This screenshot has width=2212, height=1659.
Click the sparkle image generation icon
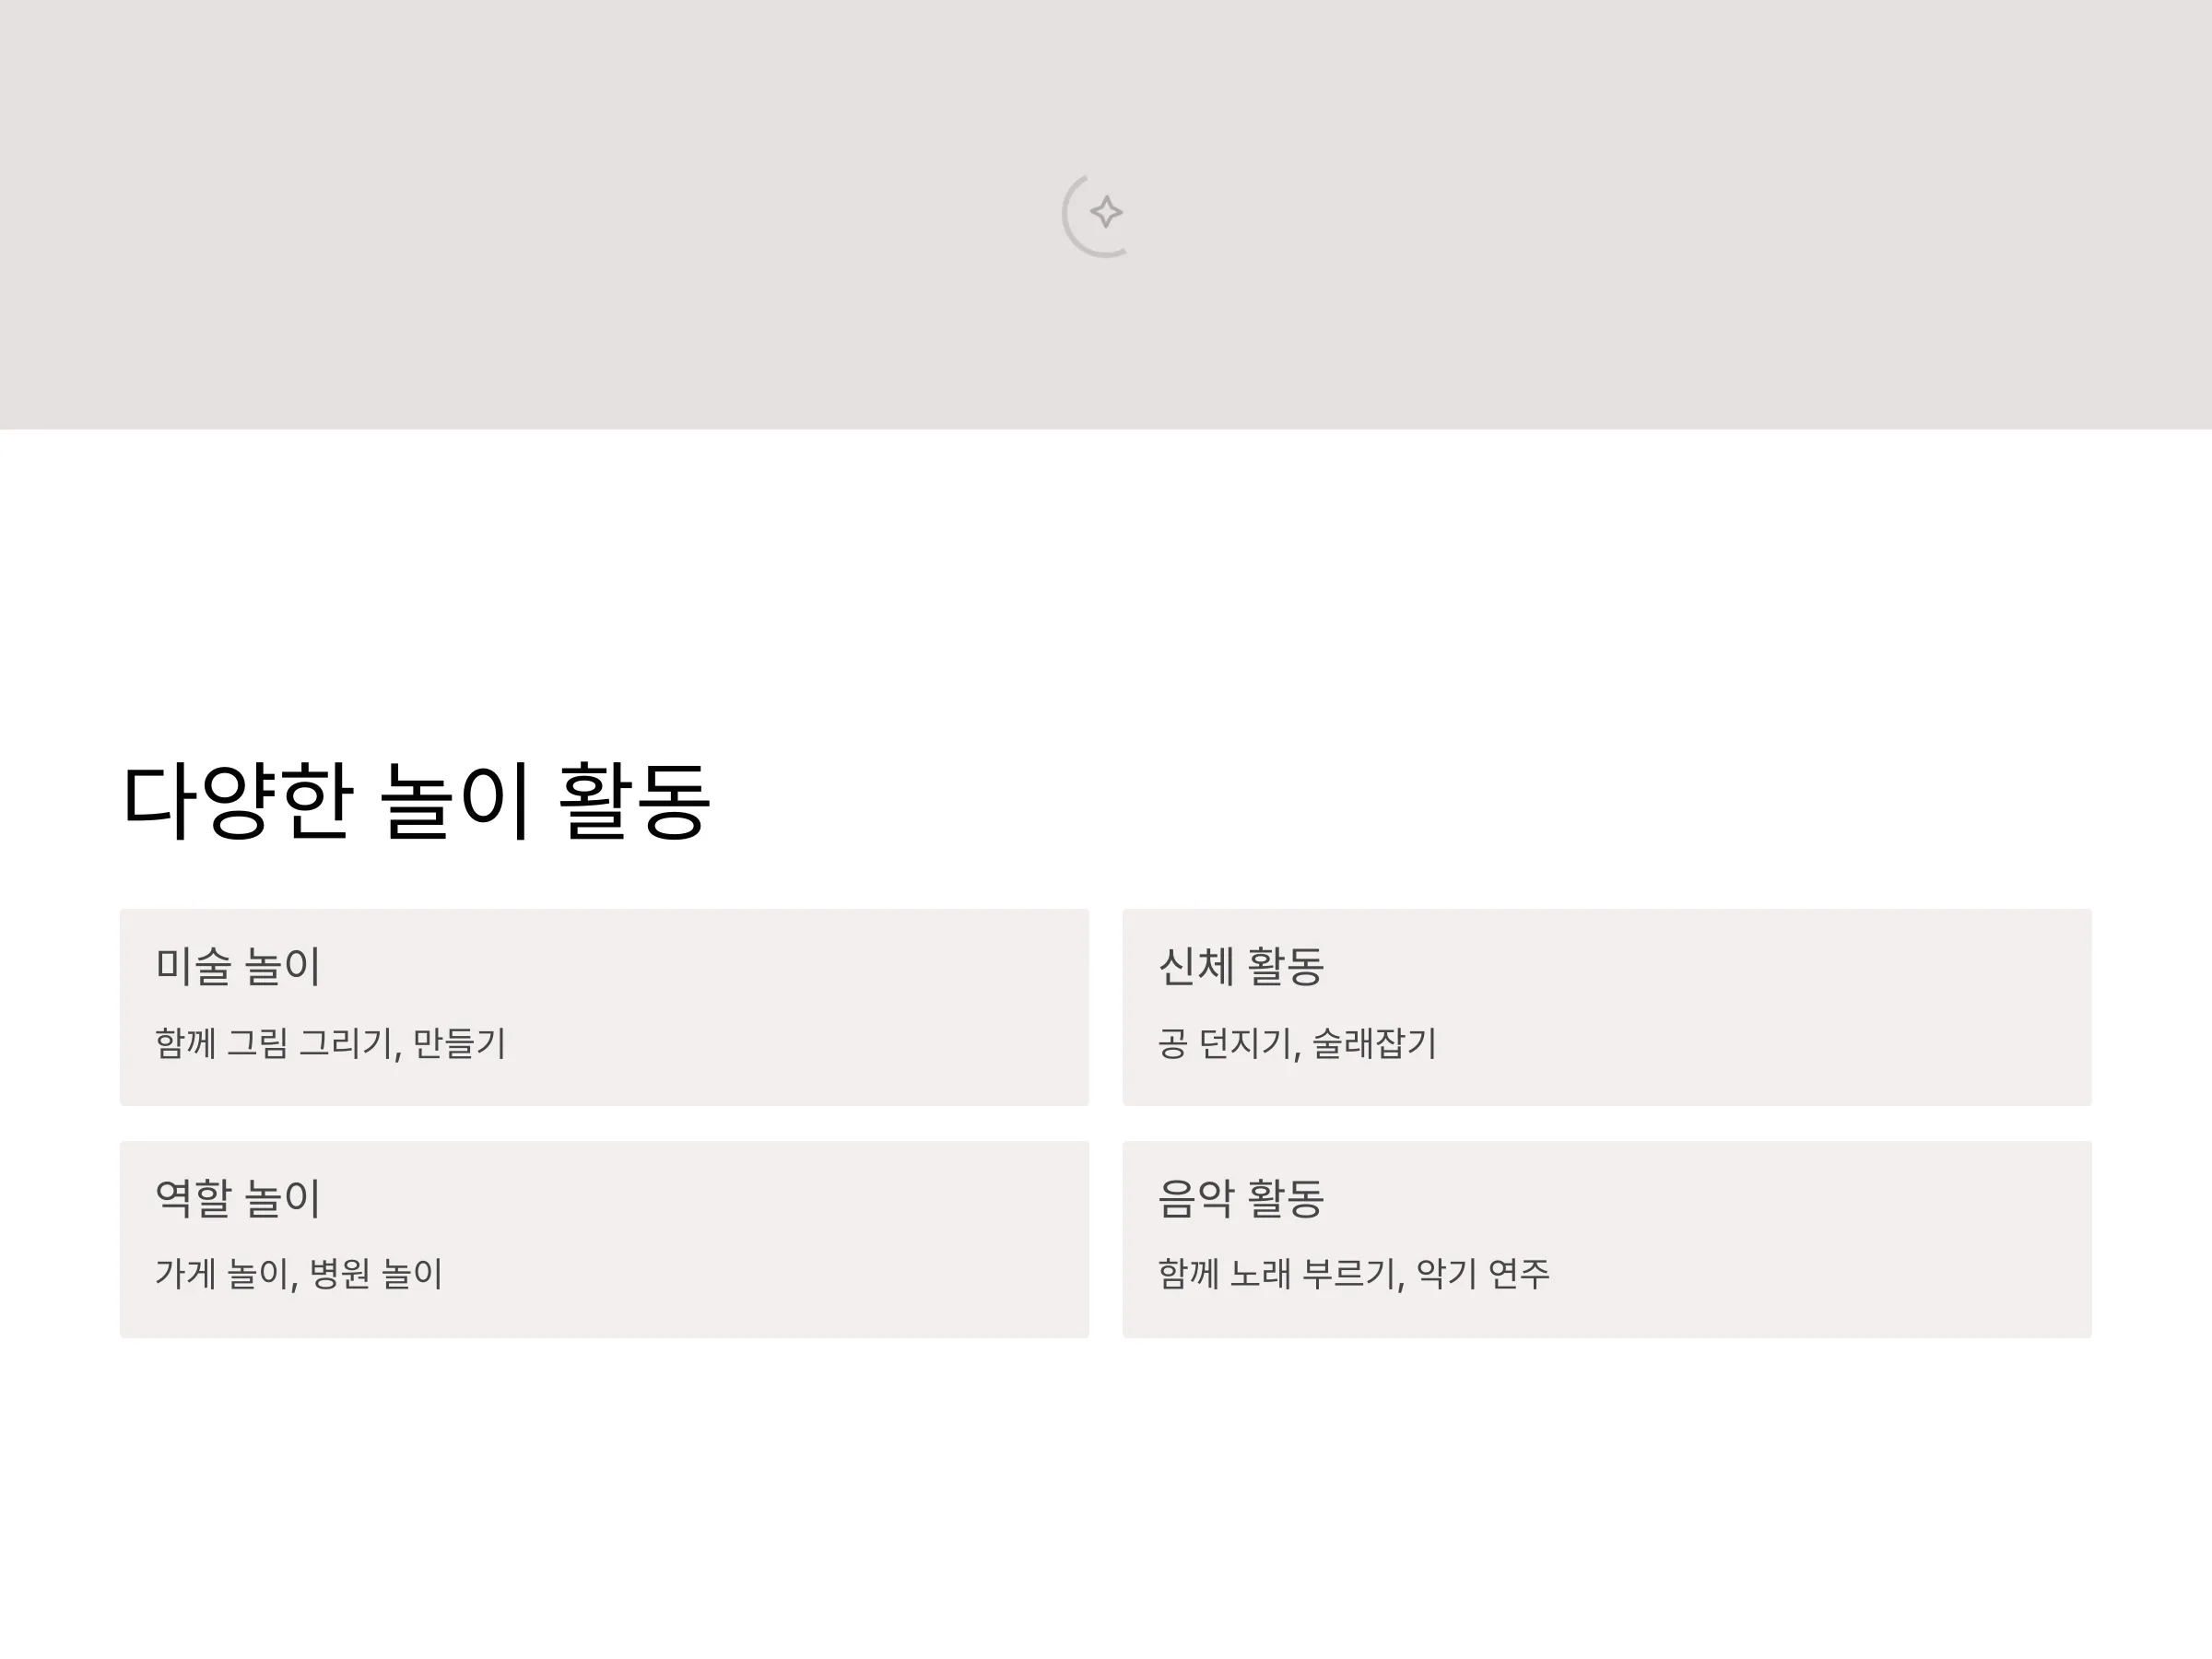click(x=1106, y=212)
